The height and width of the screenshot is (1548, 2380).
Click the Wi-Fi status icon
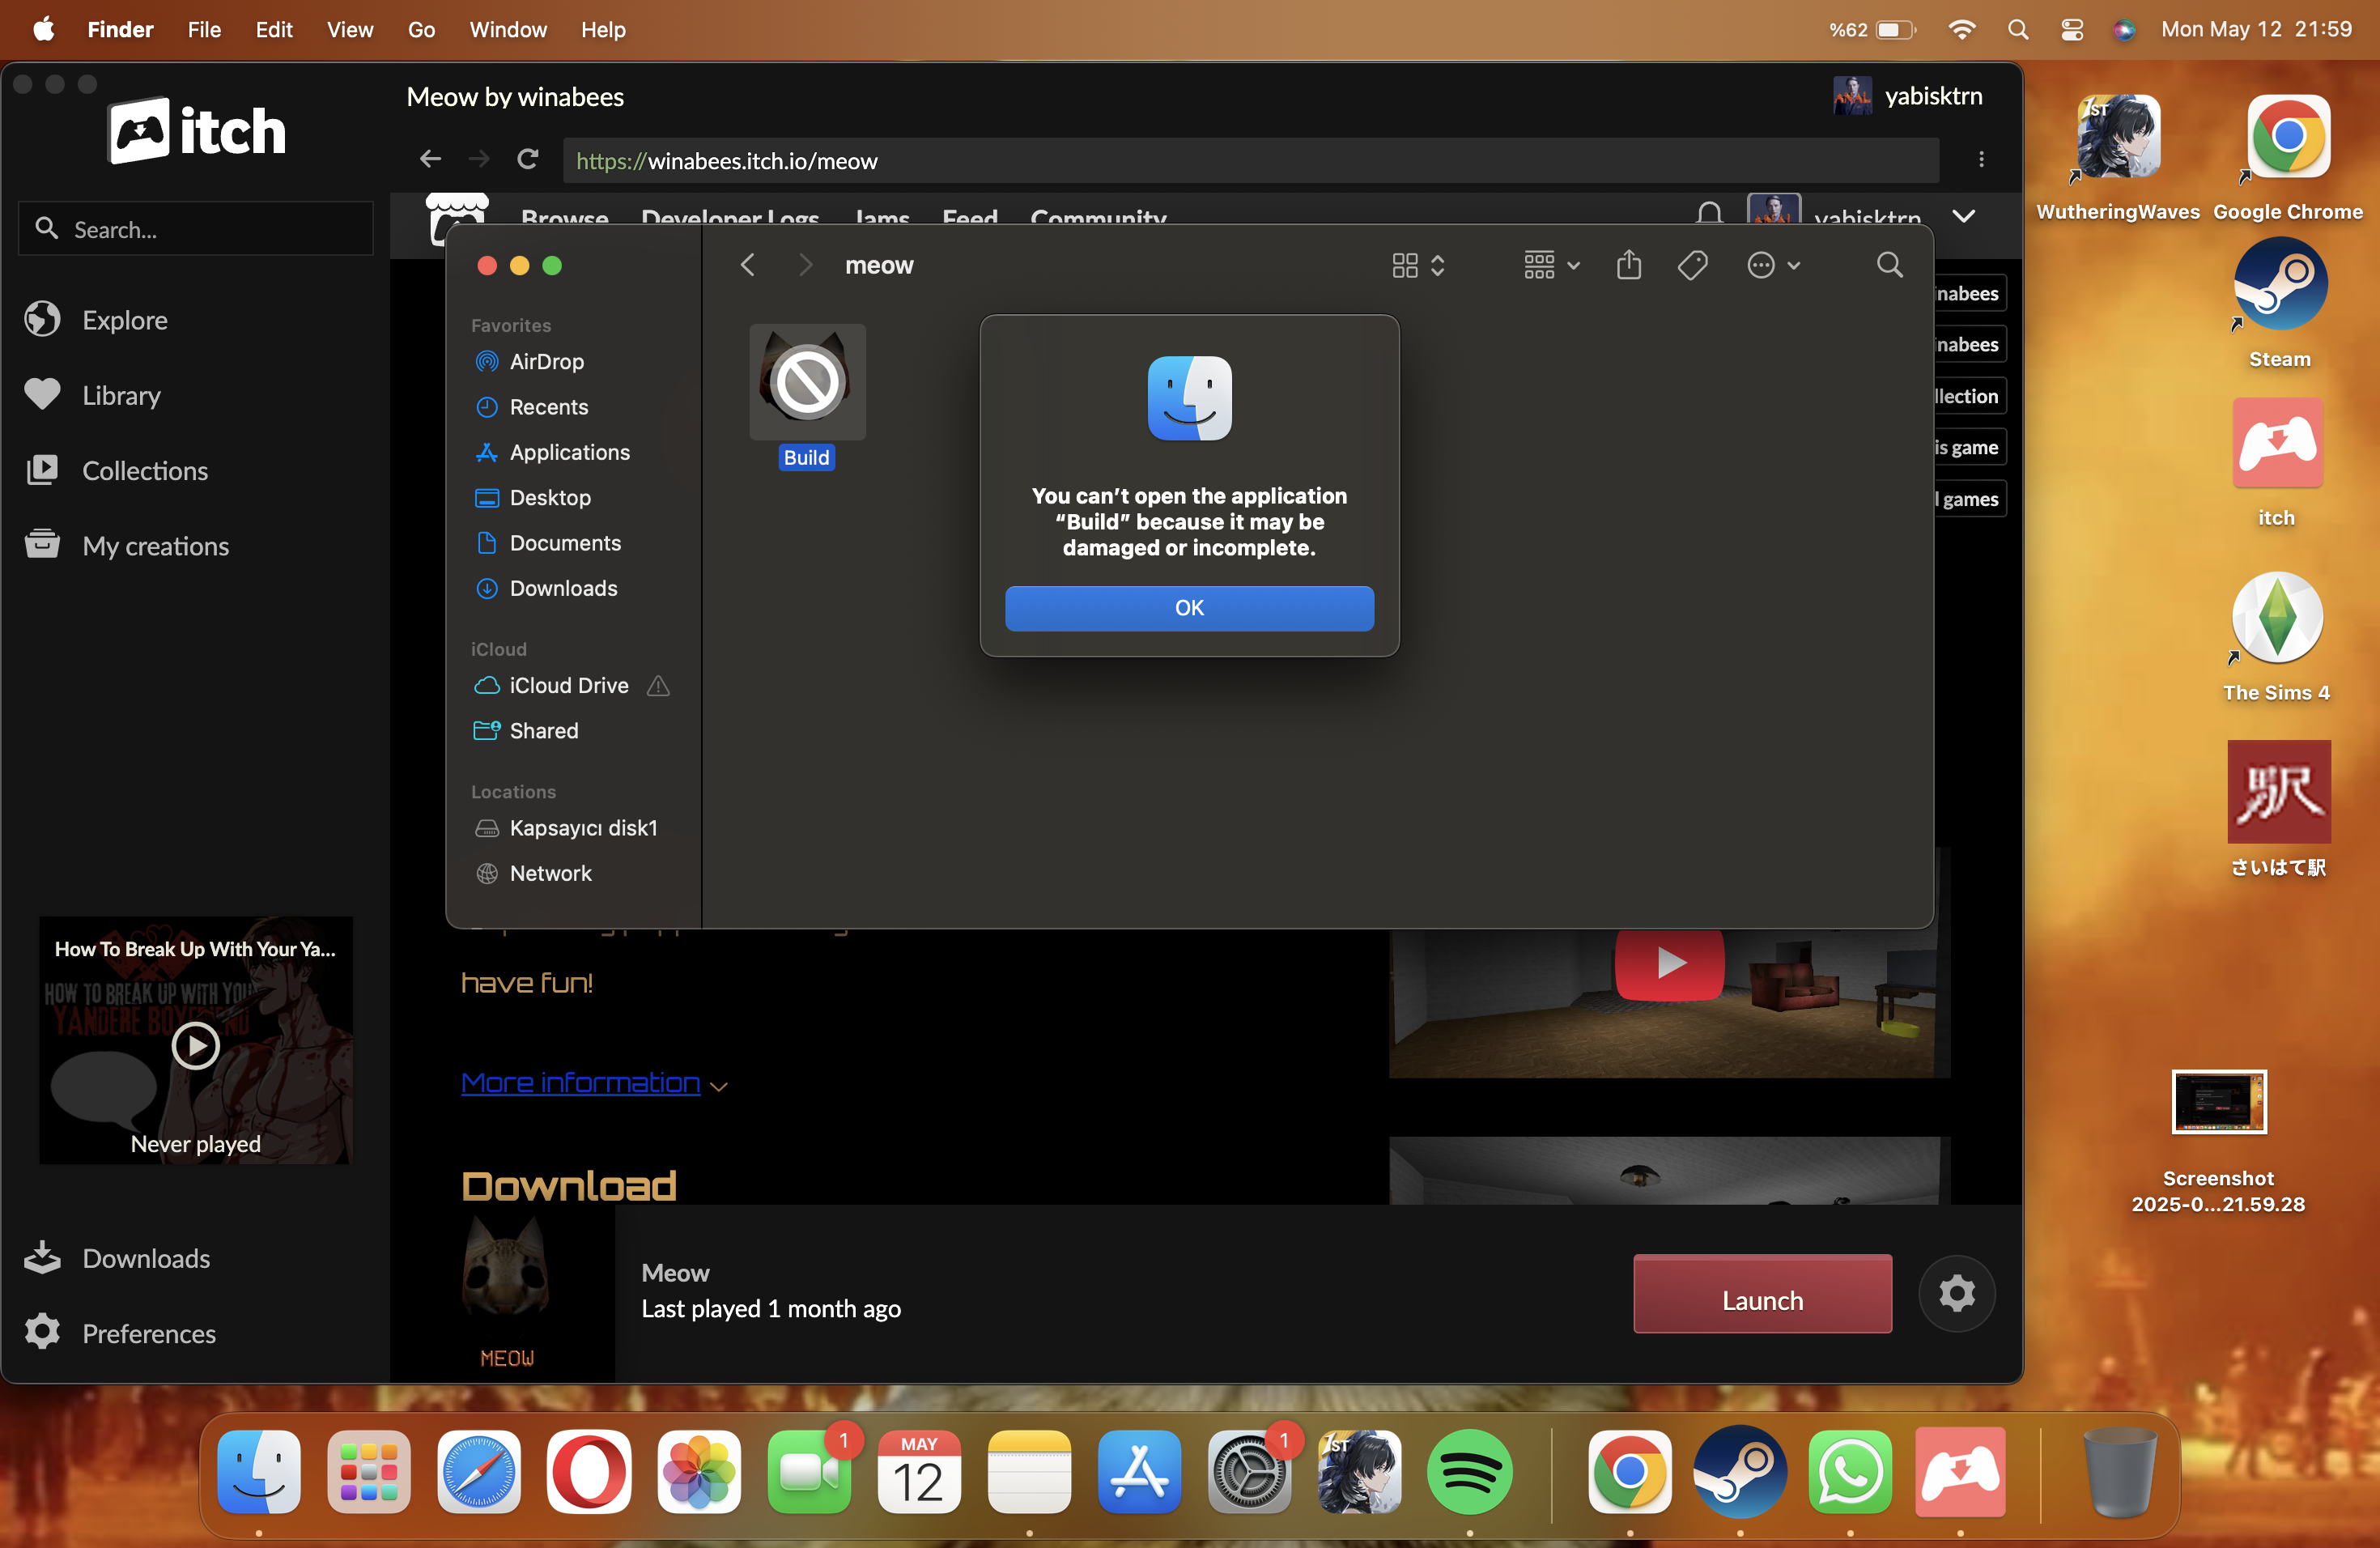tap(1962, 29)
